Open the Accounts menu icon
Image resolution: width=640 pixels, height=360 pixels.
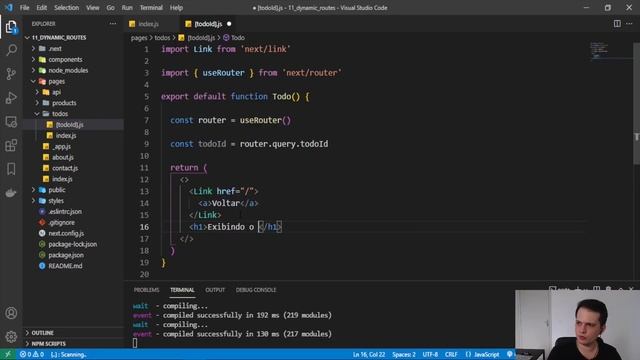(11, 313)
